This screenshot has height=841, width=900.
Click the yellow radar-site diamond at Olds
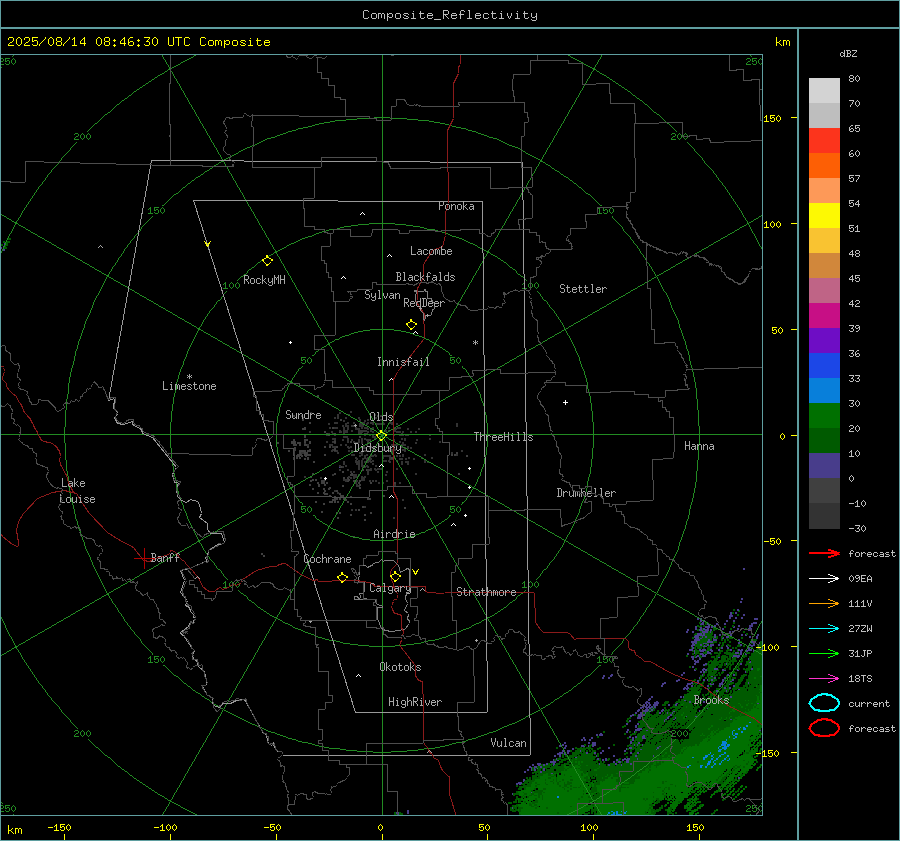click(381, 436)
